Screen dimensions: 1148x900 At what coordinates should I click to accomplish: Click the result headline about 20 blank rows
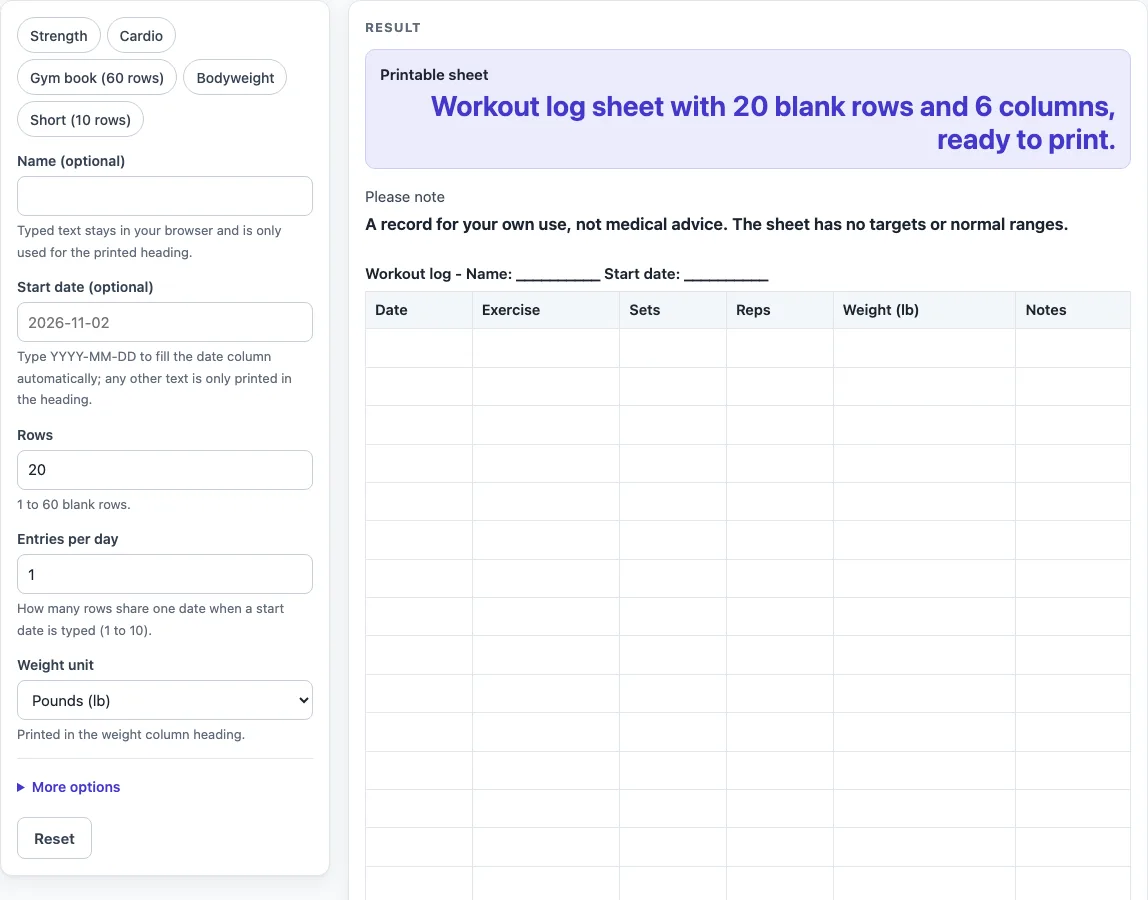(x=773, y=123)
